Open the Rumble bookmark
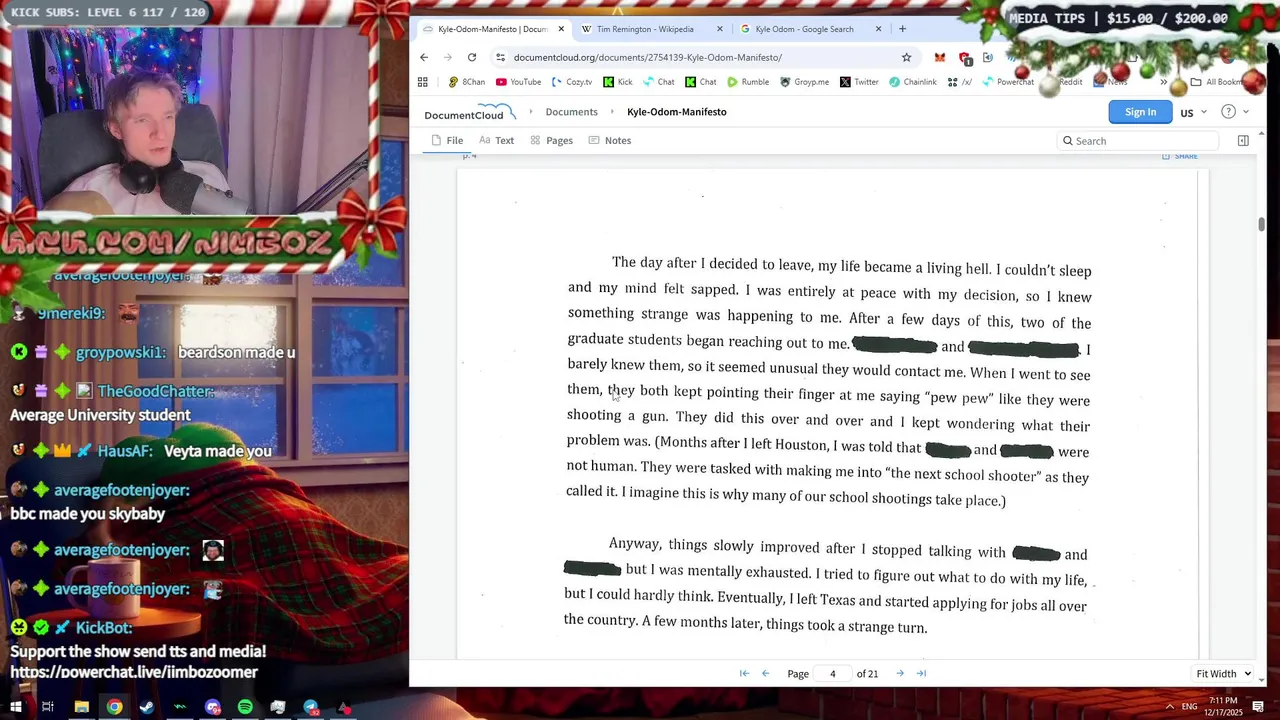Image resolution: width=1280 pixels, height=720 pixels. pos(748,82)
